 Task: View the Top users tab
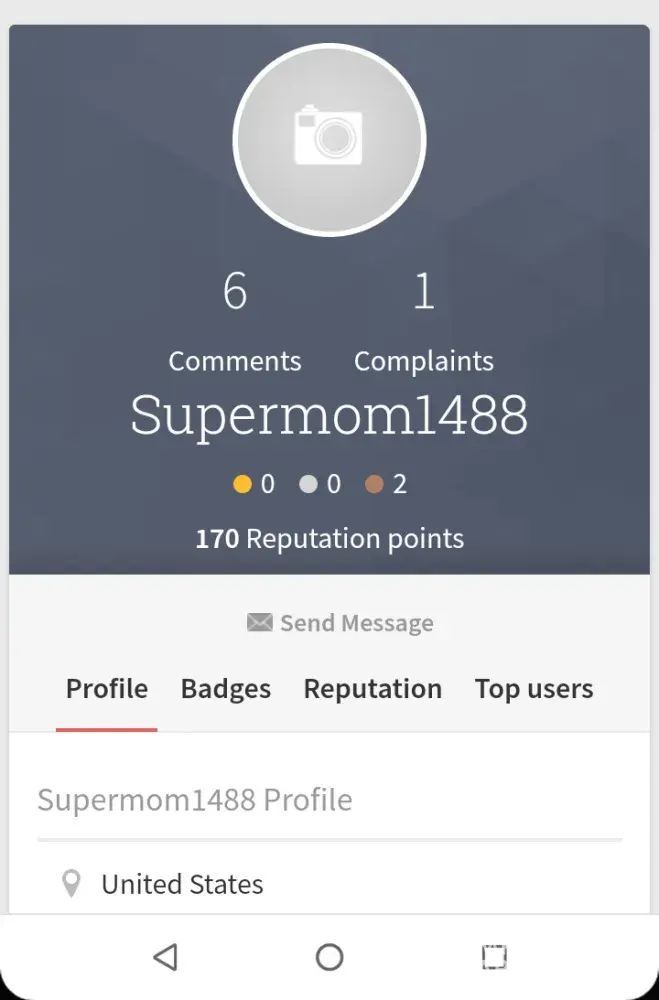pyautogui.click(x=534, y=689)
